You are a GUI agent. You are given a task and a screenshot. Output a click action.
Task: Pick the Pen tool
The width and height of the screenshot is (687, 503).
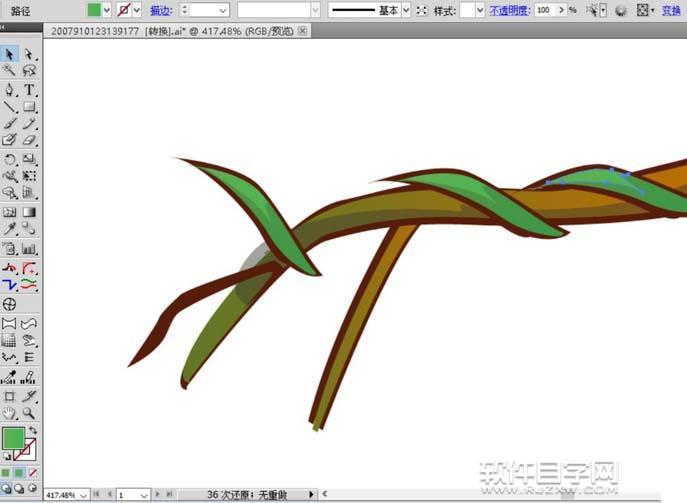pos(9,90)
